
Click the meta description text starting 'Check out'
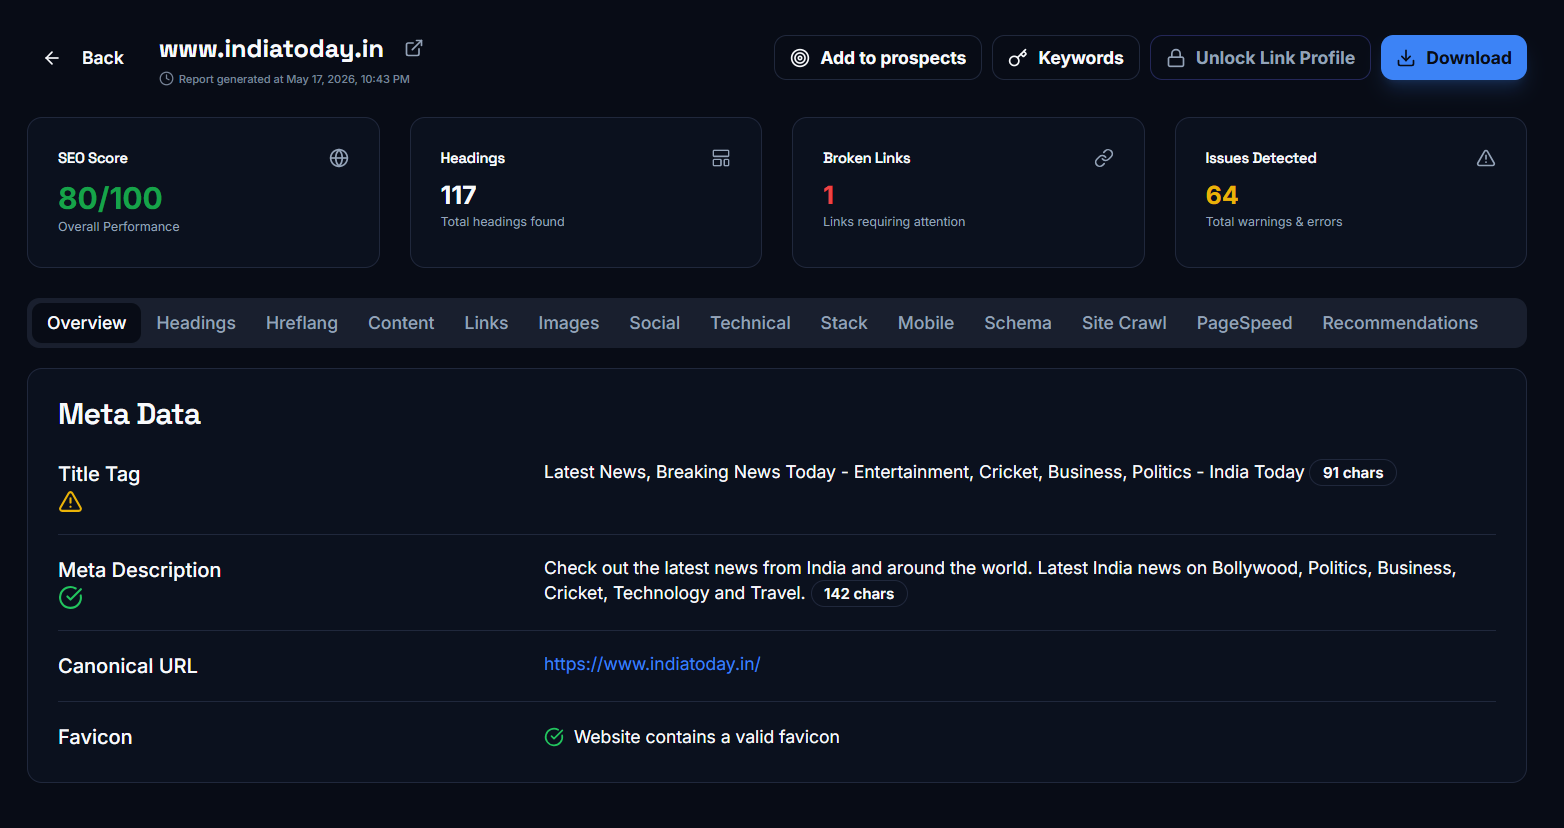(x=1000, y=580)
